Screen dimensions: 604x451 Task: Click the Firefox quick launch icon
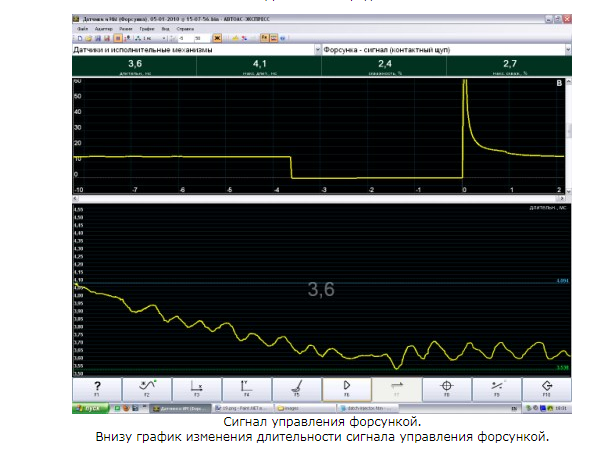coord(126,408)
